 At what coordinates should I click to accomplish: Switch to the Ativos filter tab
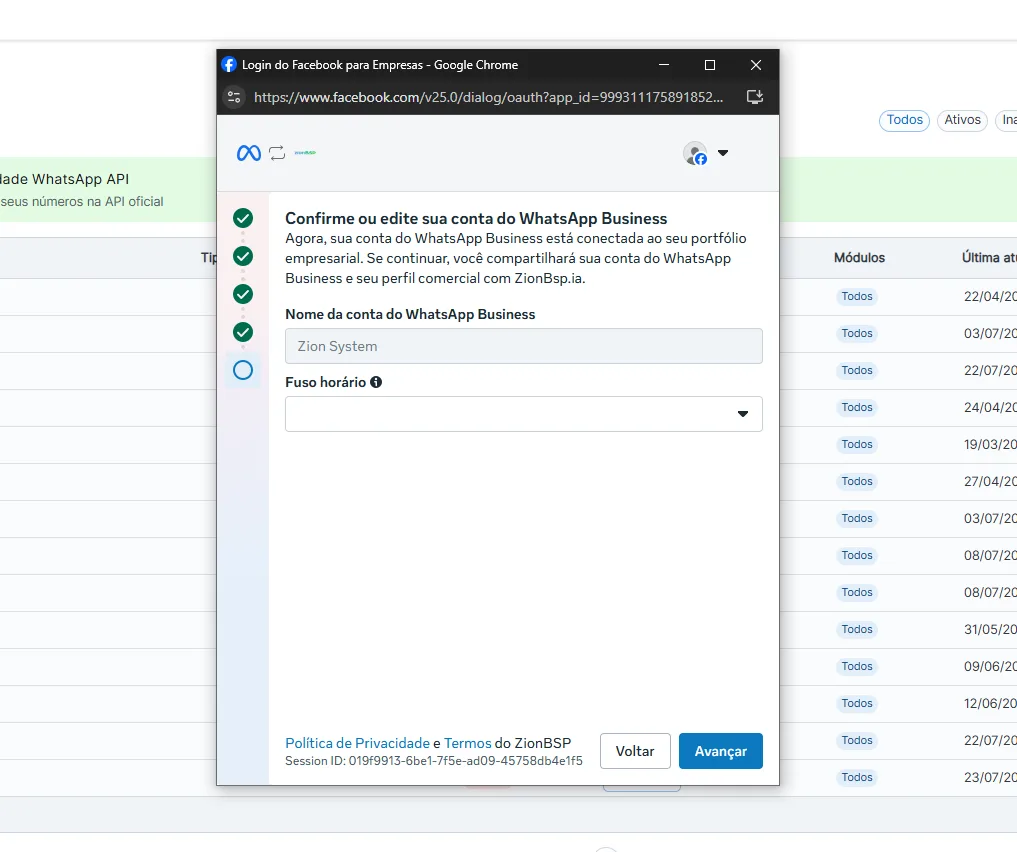tap(963, 121)
